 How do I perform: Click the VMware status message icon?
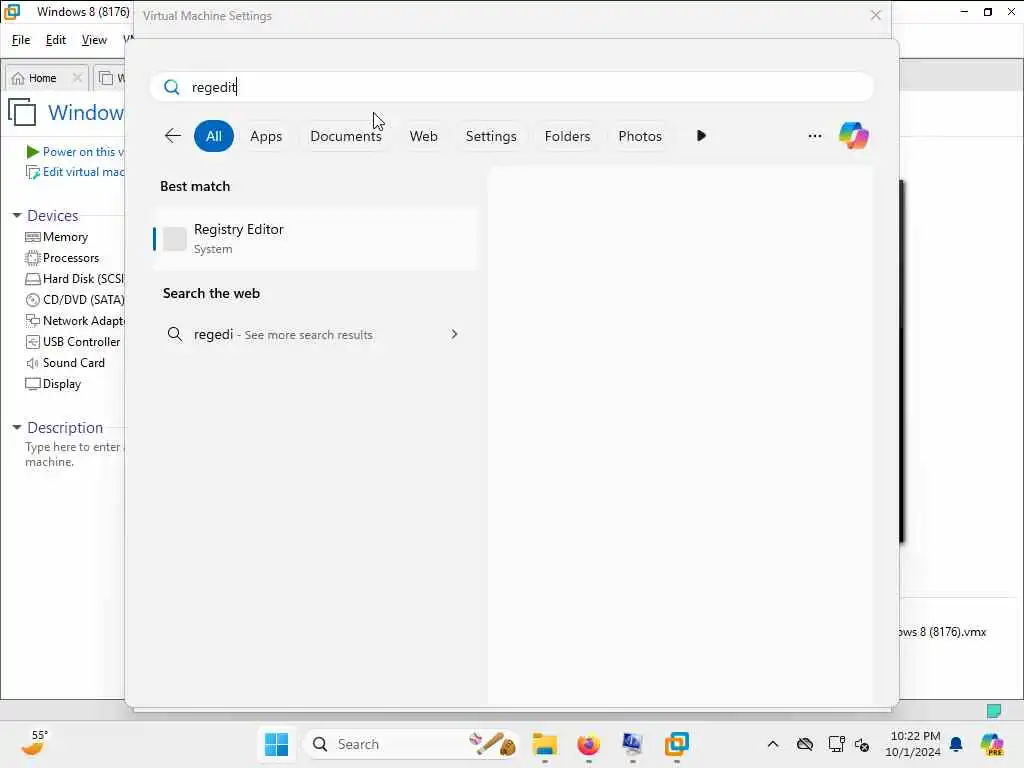tap(994, 710)
